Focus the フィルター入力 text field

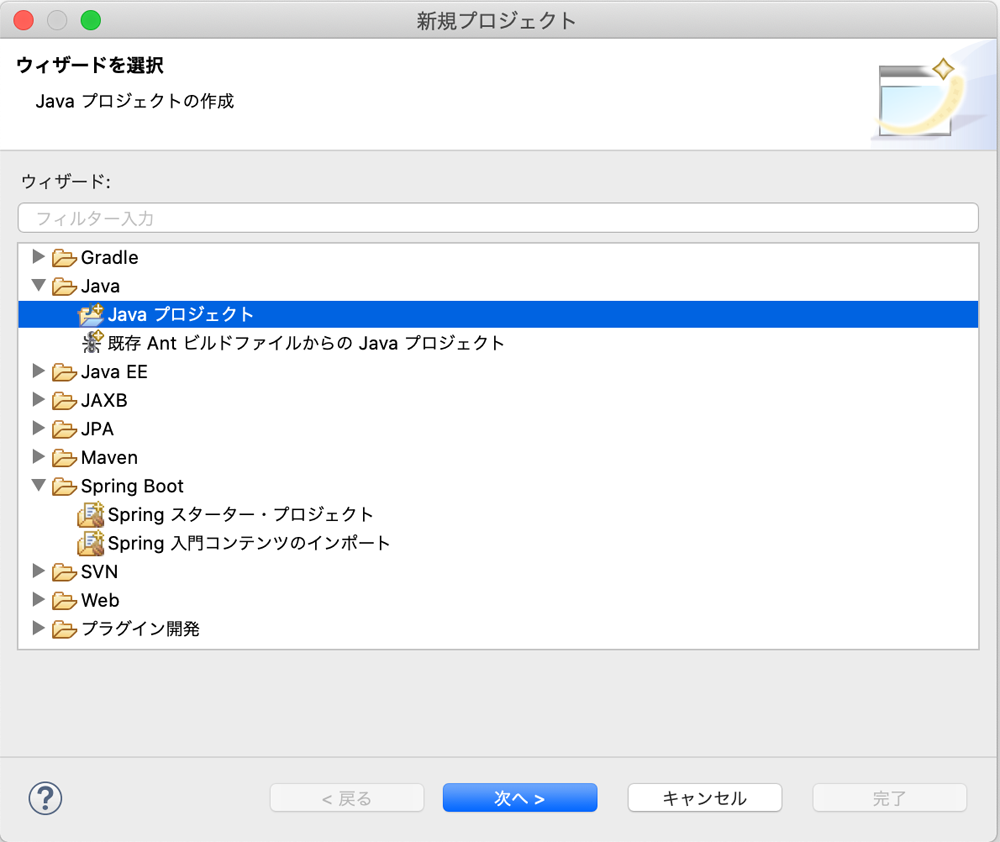click(x=498, y=218)
